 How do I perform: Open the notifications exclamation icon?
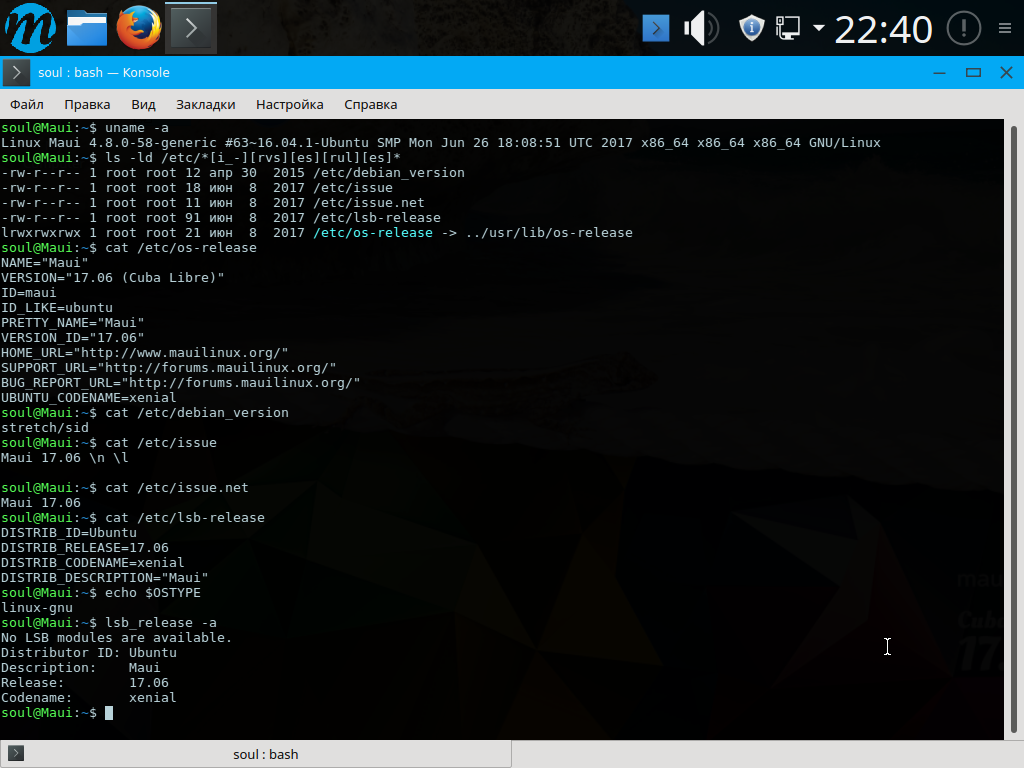[x=963, y=29]
